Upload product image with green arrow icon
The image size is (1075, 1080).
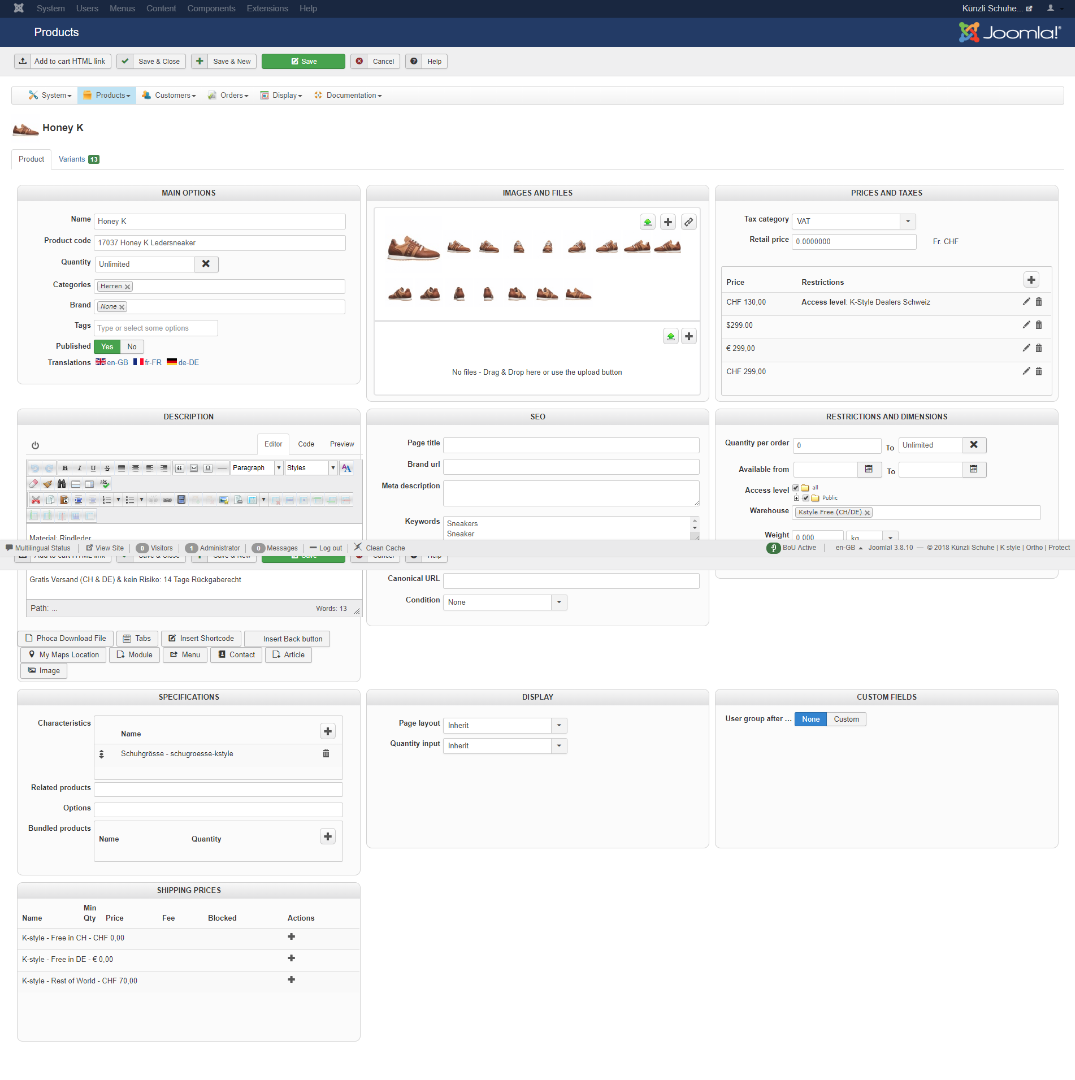pyautogui.click(x=647, y=222)
